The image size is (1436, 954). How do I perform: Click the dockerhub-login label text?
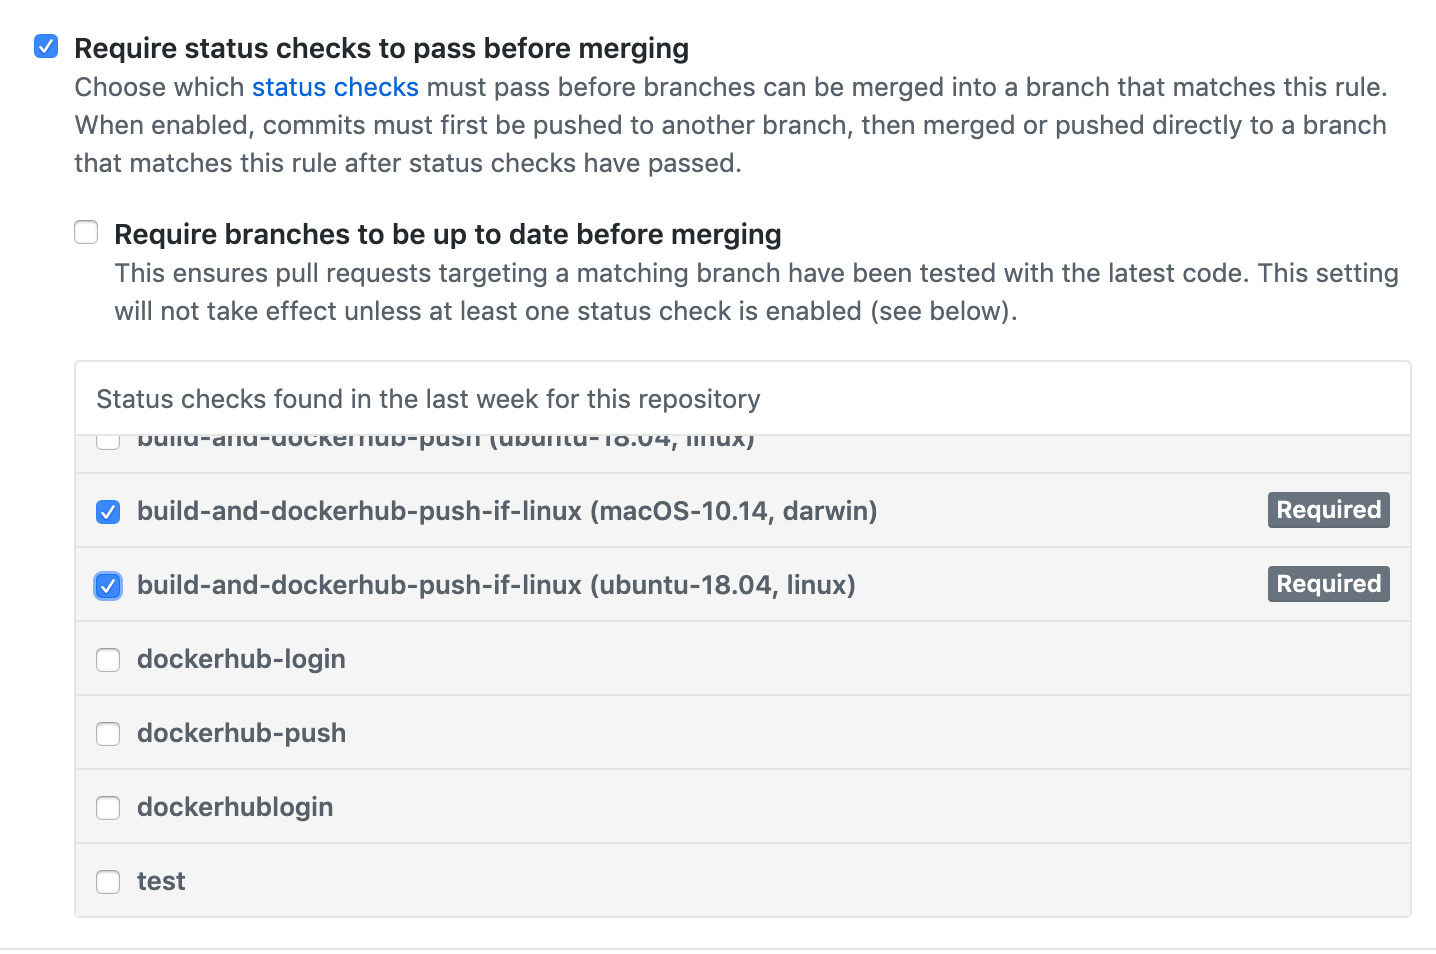(x=241, y=659)
